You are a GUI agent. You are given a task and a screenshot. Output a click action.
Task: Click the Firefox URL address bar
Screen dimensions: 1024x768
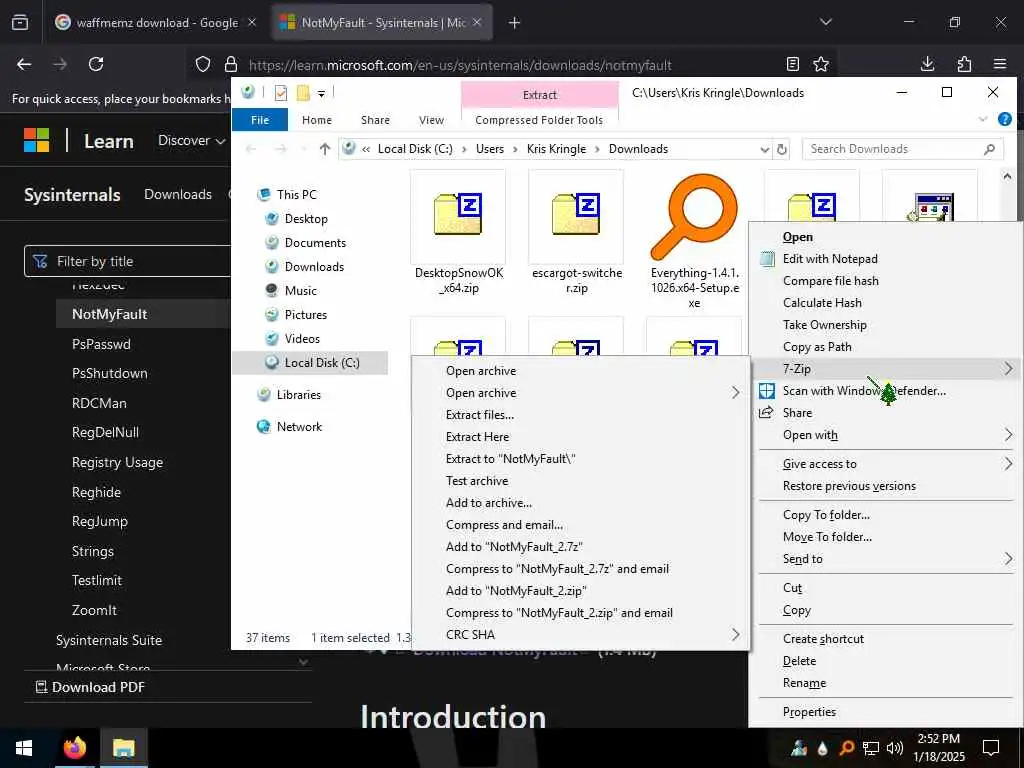[460, 65]
